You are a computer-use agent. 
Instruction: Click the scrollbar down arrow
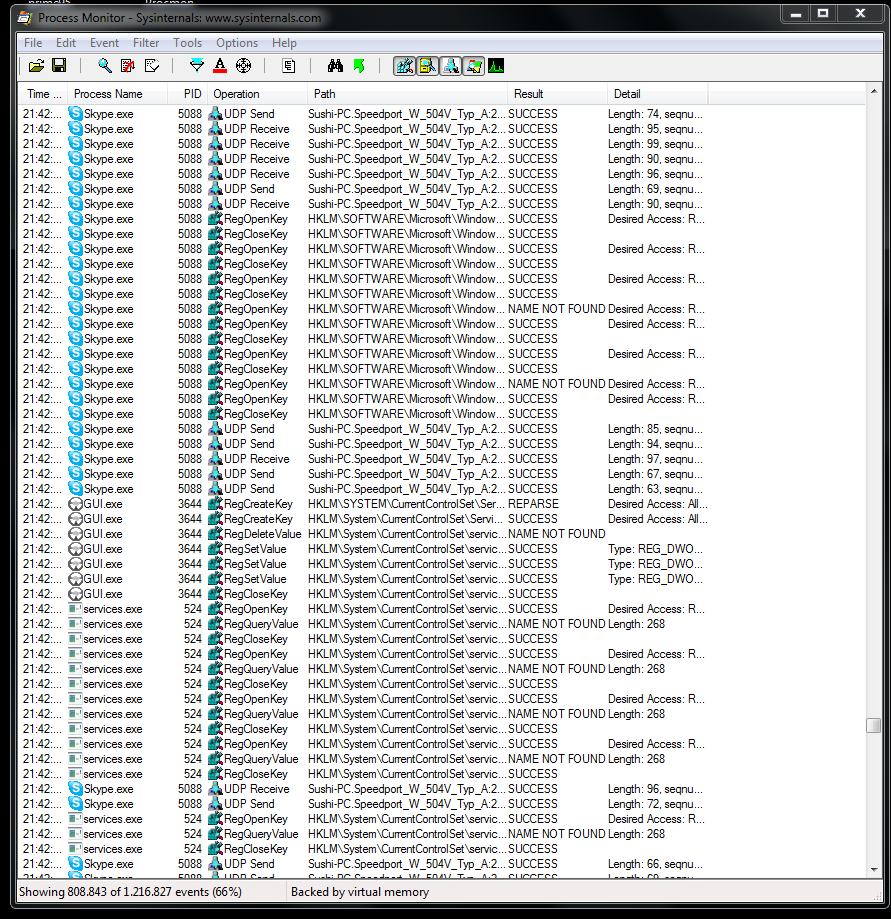pyautogui.click(x=873, y=870)
